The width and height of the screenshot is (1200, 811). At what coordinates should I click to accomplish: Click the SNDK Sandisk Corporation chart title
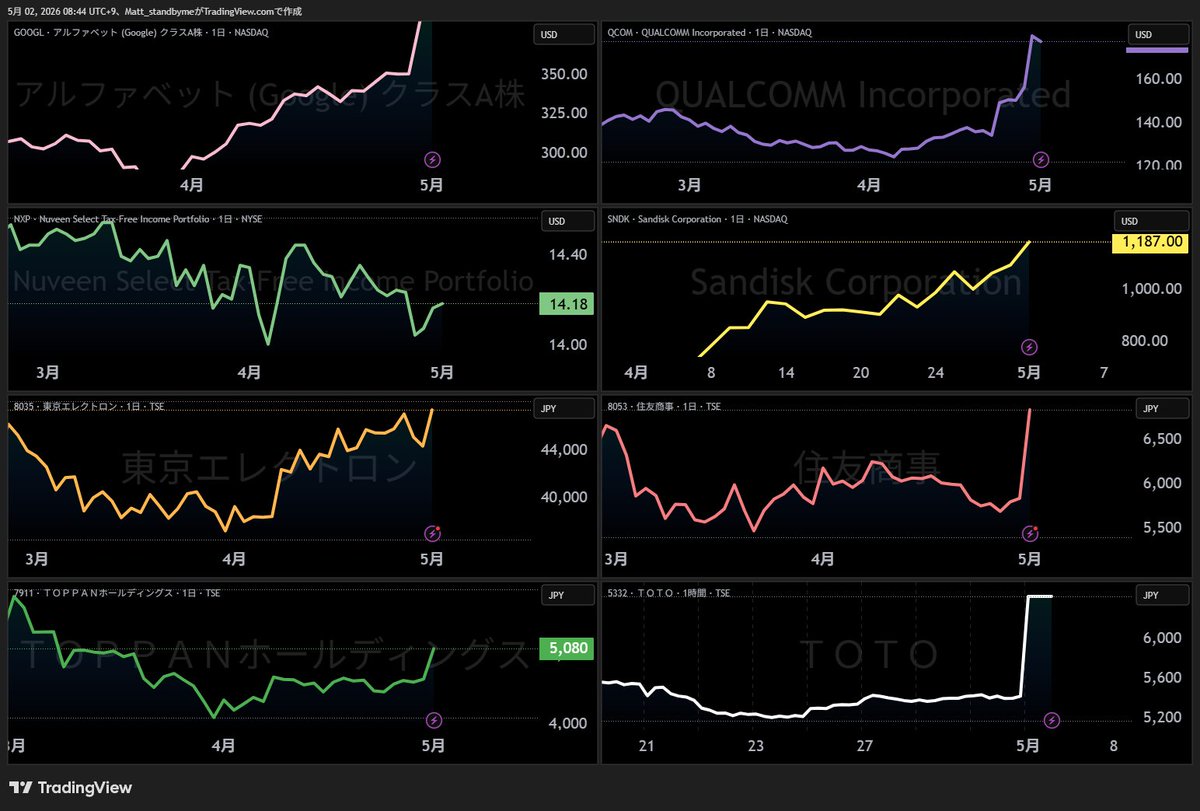coord(697,219)
